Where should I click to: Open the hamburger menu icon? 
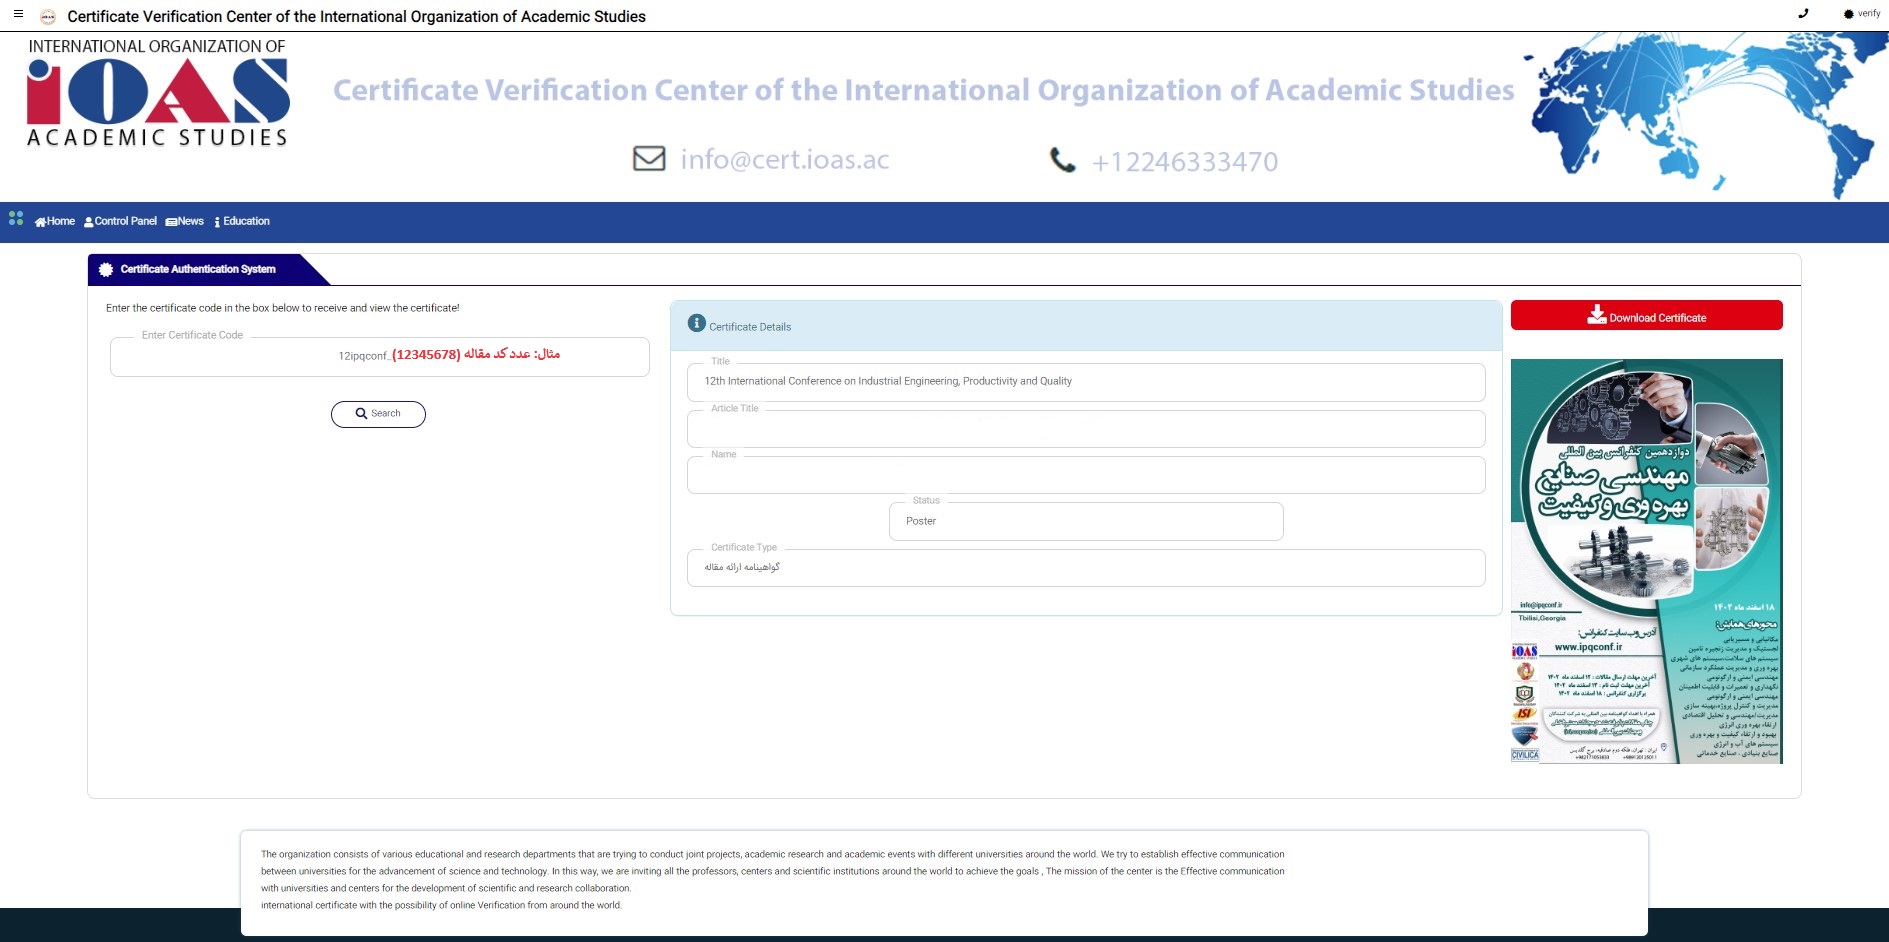tap(18, 14)
